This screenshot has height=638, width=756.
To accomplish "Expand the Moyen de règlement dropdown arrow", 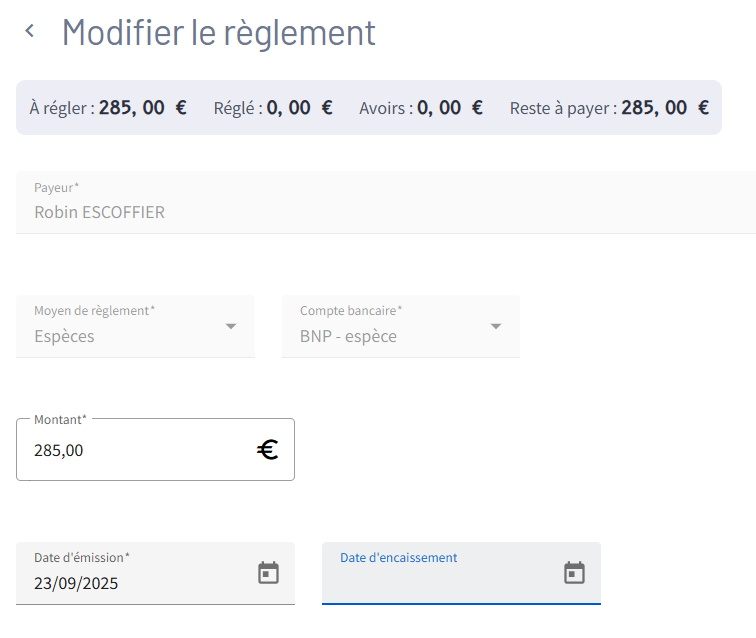I will pos(231,327).
